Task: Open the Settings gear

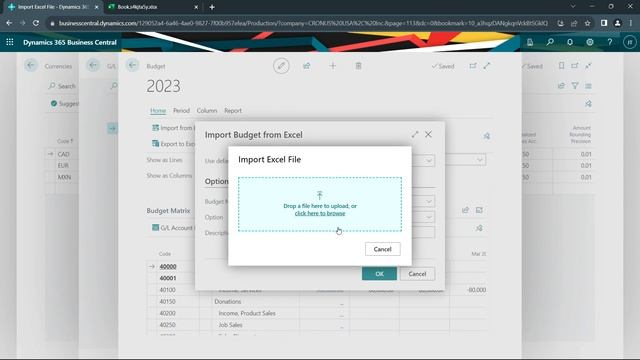Action: (590, 42)
